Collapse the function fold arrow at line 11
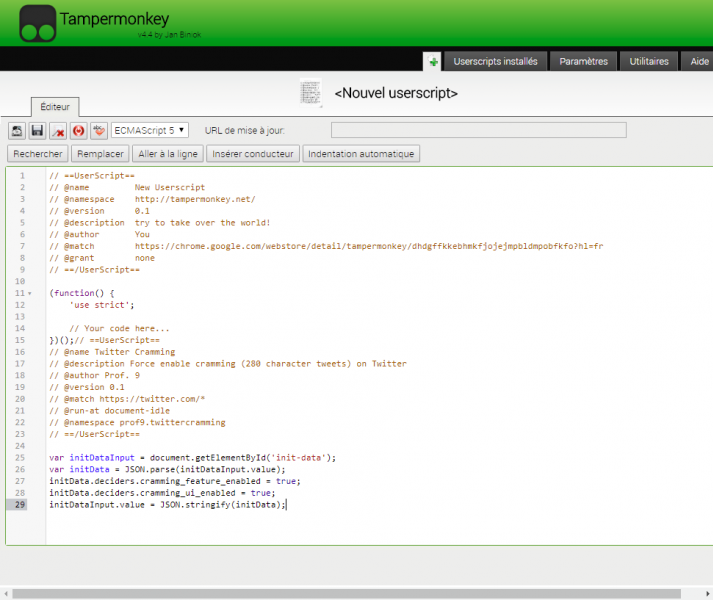713x600 pixels. (x=30, y=293)
